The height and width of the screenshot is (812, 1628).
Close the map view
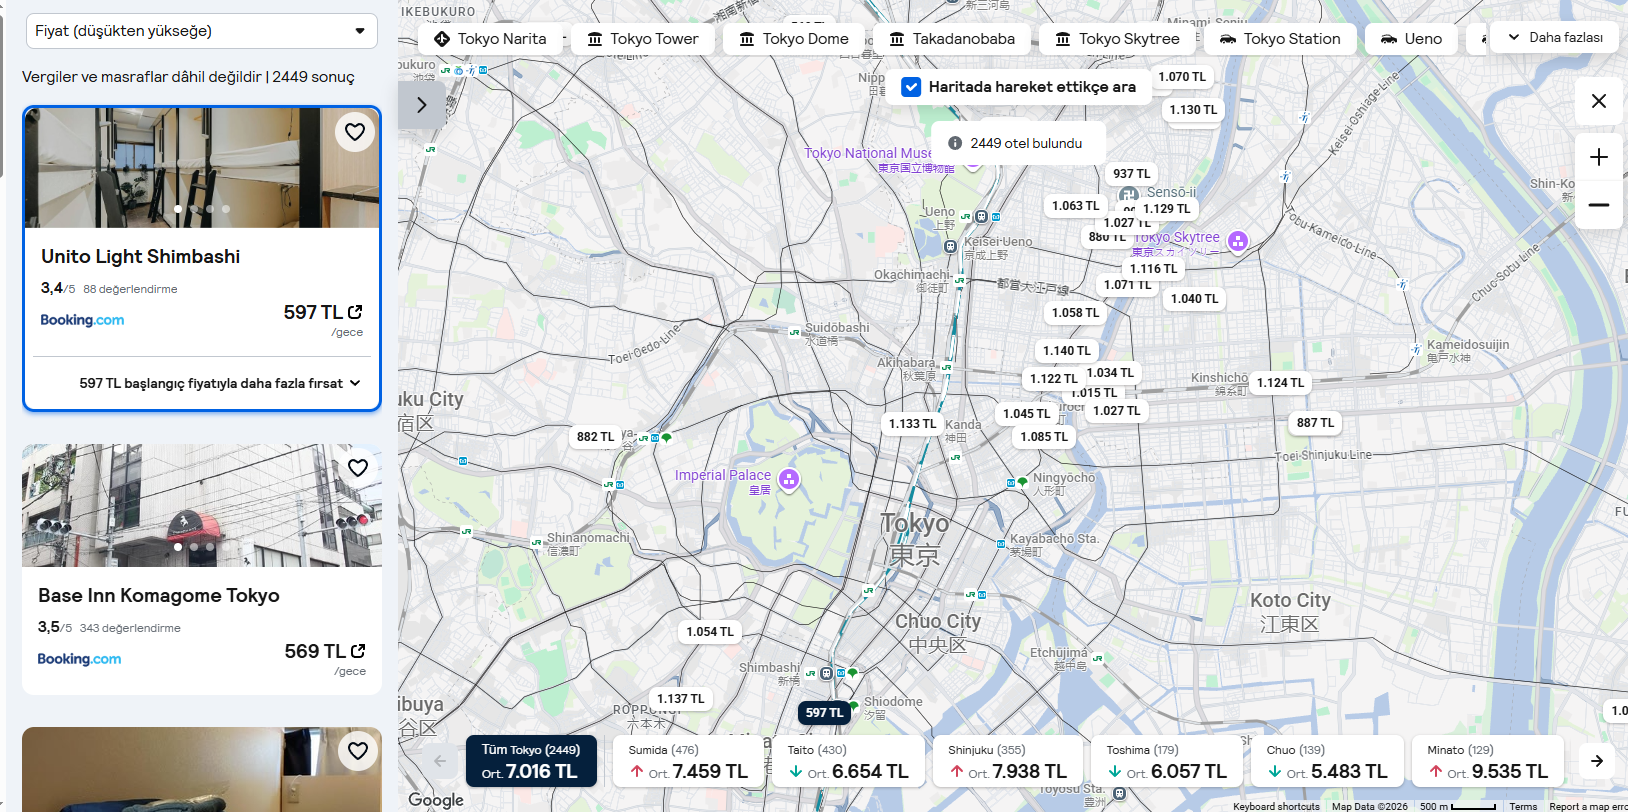pos(1599,101)
